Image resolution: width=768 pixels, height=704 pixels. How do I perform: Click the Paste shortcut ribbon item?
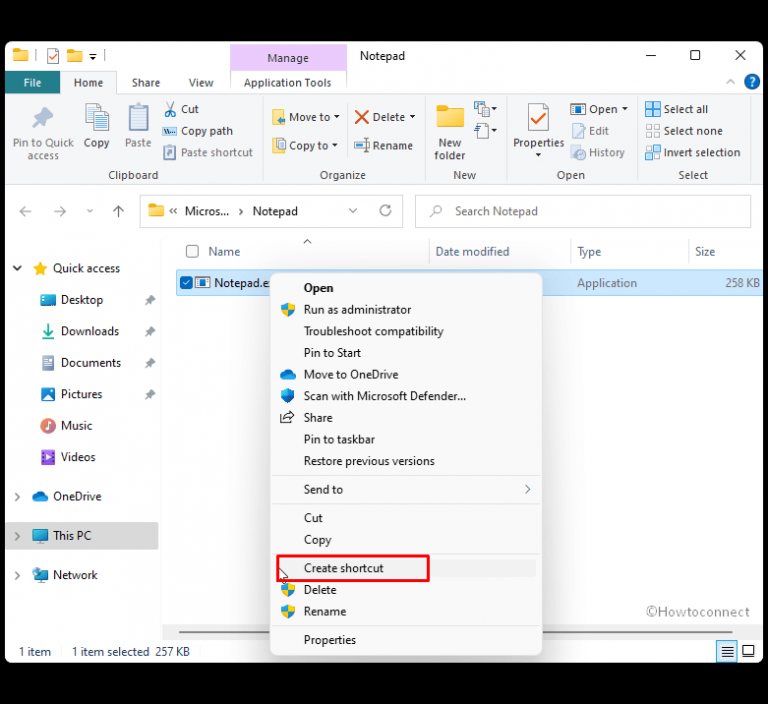pos(208,152)
